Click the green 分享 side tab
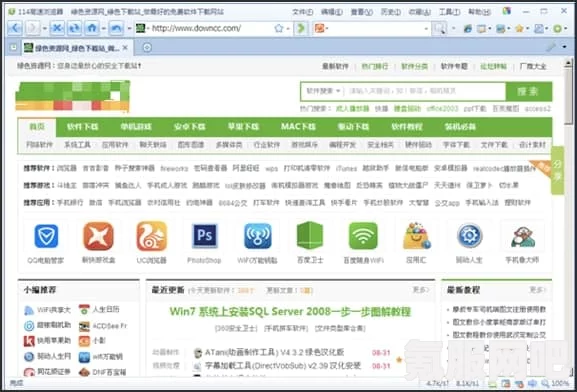The width and height of the screenshot is (577, 392). [x=557, y=170]
